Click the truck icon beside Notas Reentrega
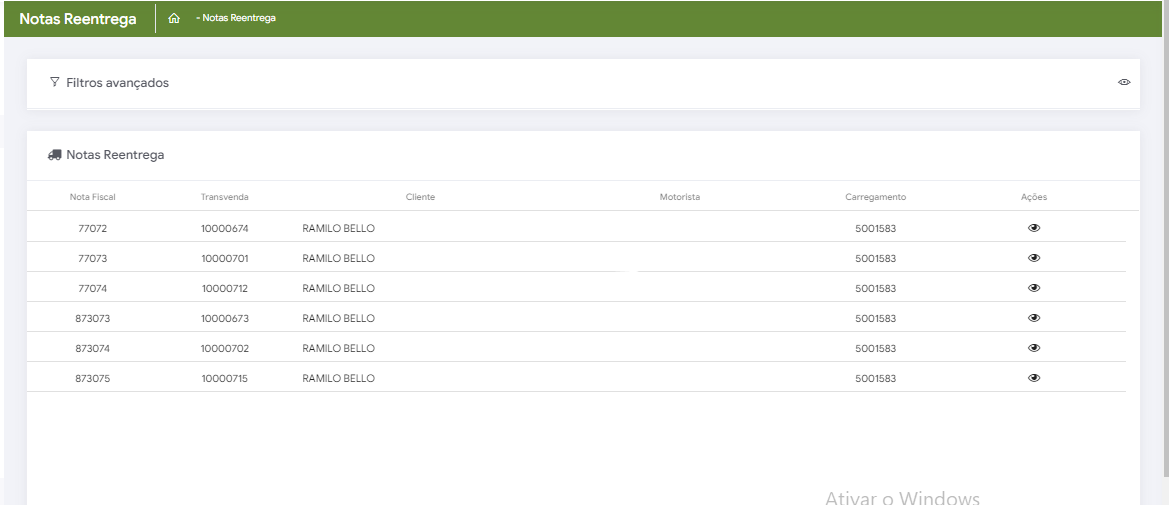The image size is (1169, 505). [54, 156]
